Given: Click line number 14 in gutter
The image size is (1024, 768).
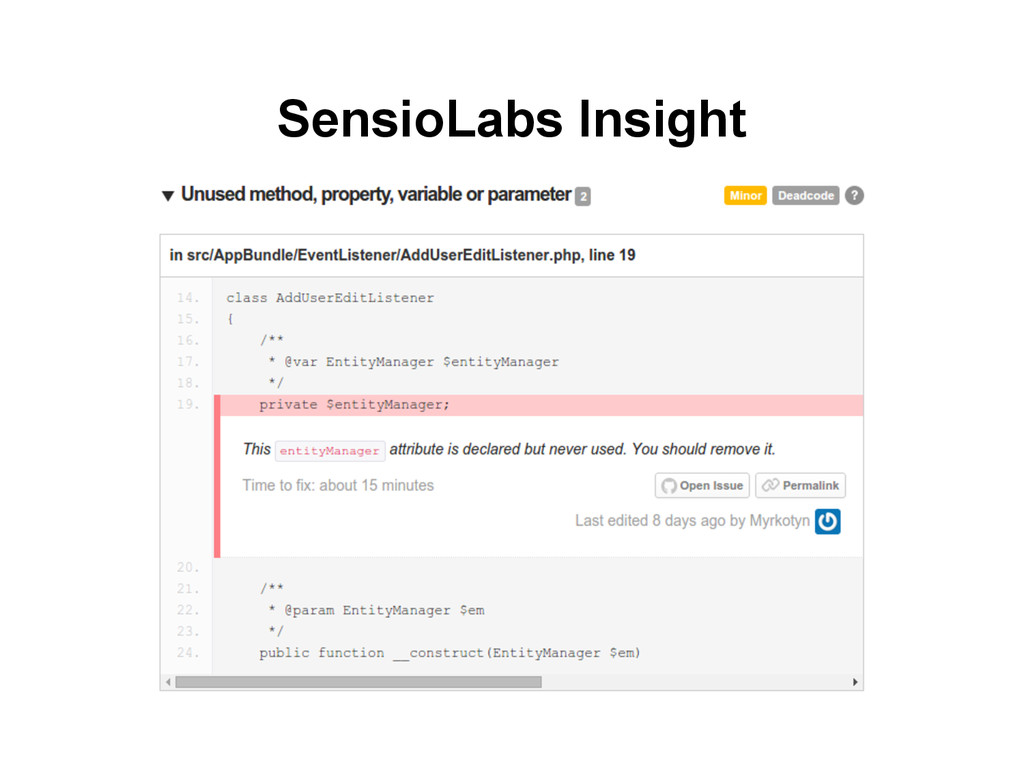Looking at the screenshot, I should pos(187,298).
